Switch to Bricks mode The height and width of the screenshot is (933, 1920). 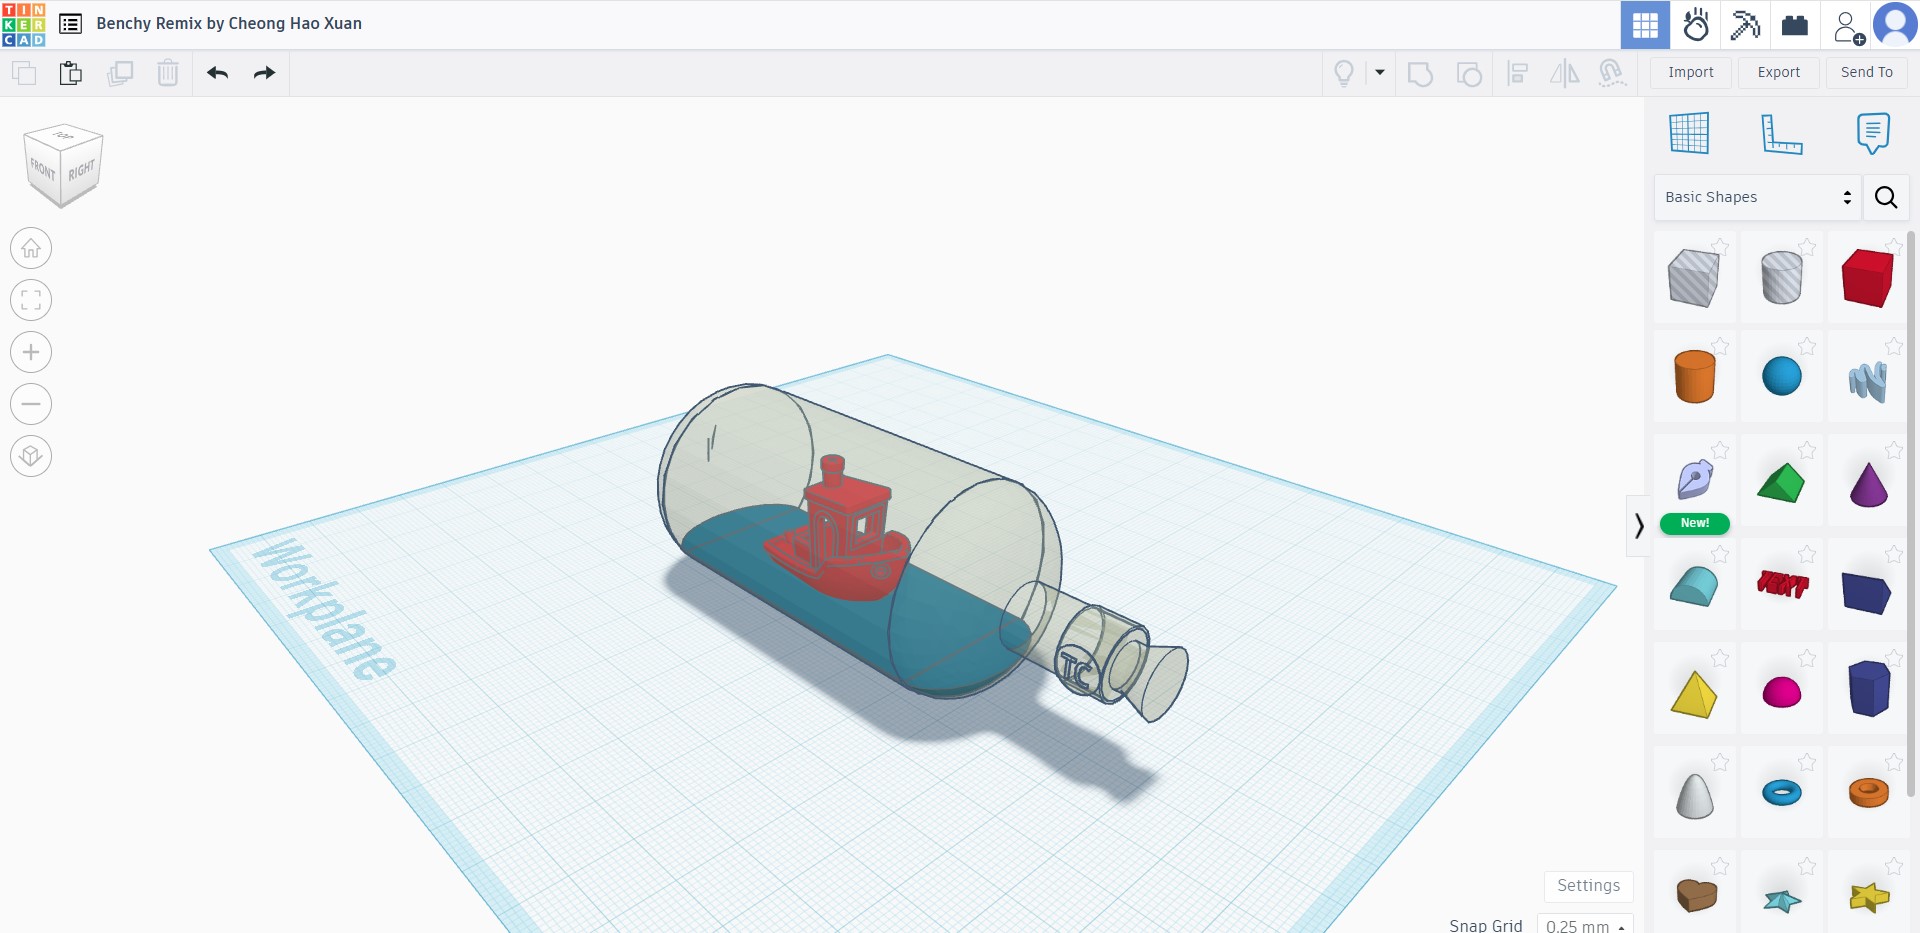[x=1795, y=25]
